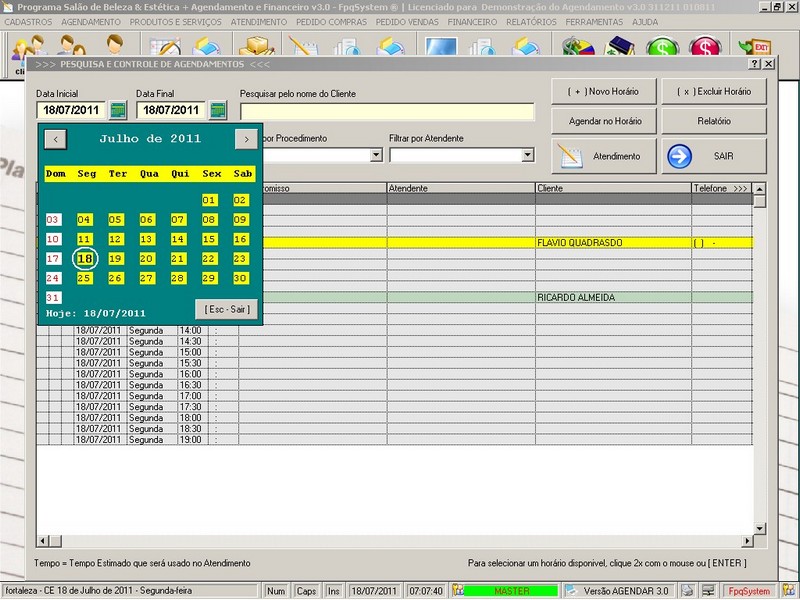800x600 pixels.
Task: Open the Relatórios menu
Action: click(531, 21)
